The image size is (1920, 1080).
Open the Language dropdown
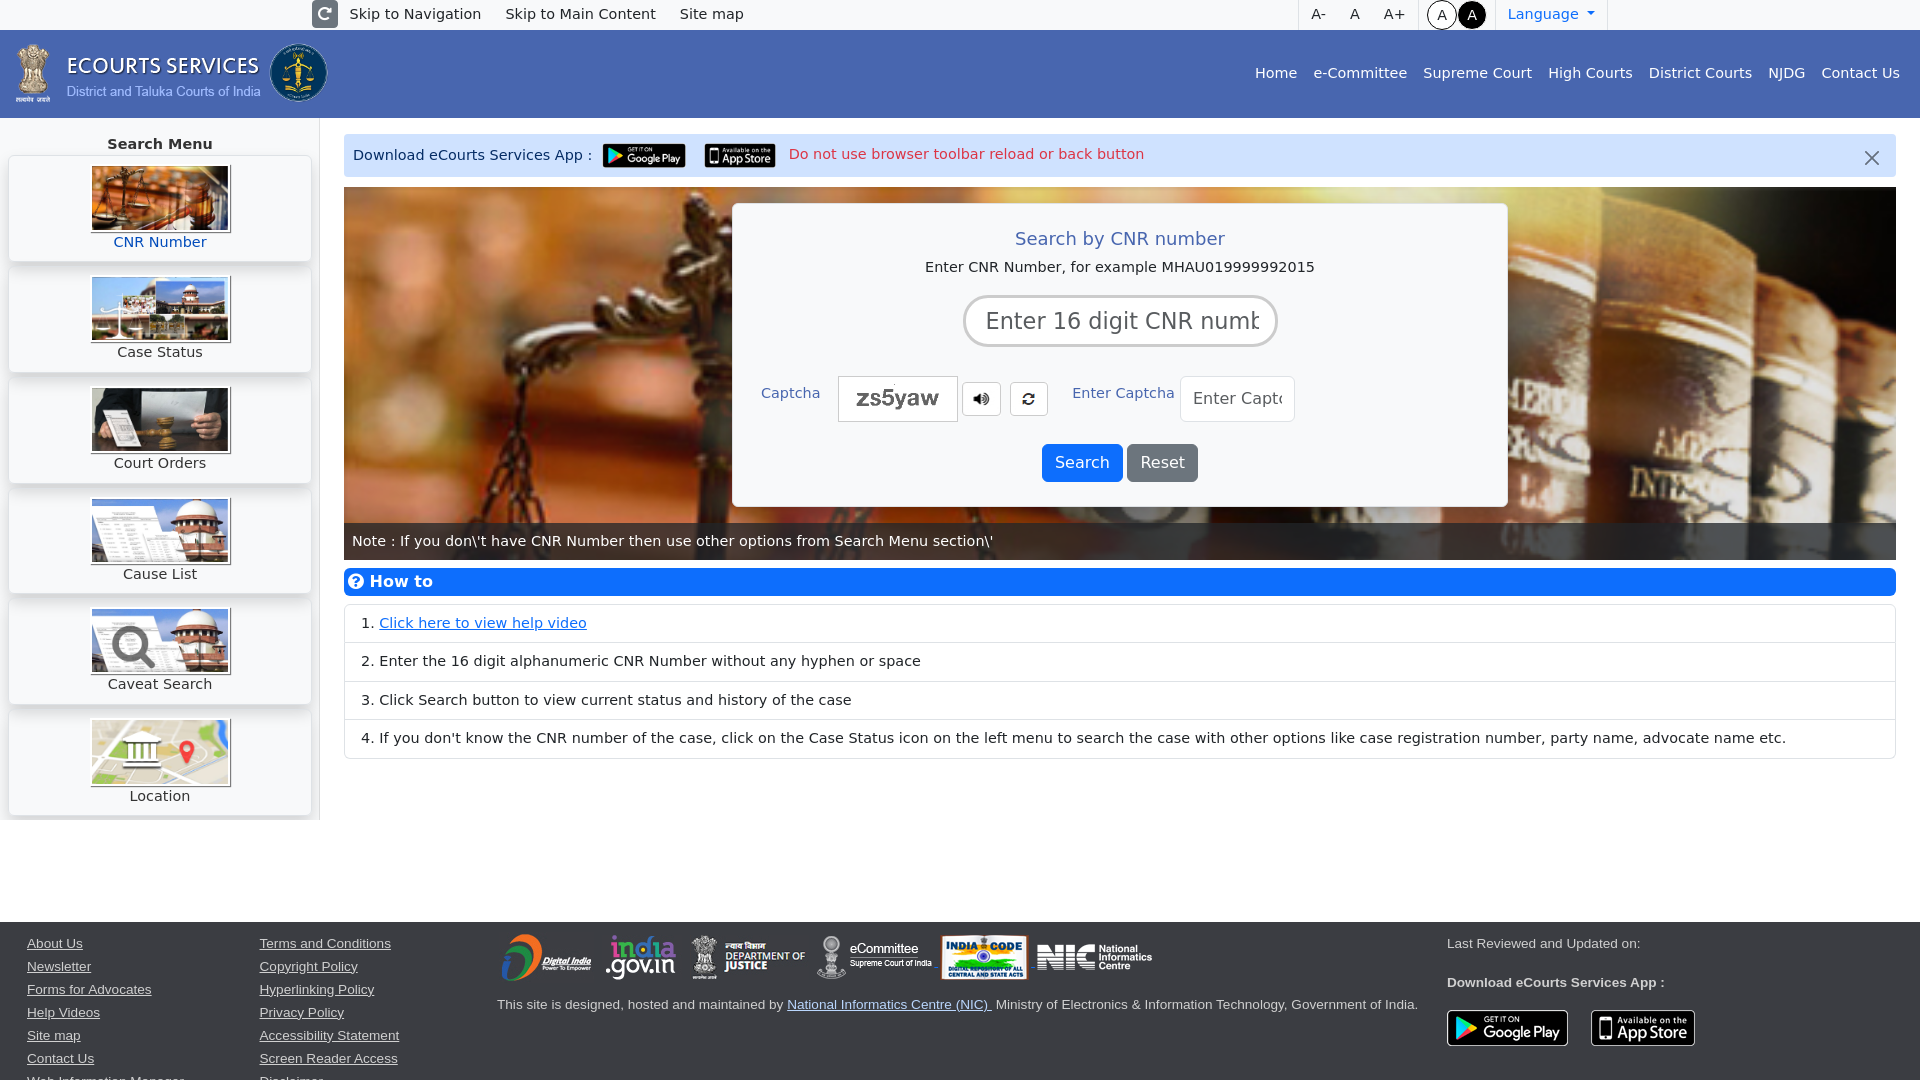[1551, 14]
